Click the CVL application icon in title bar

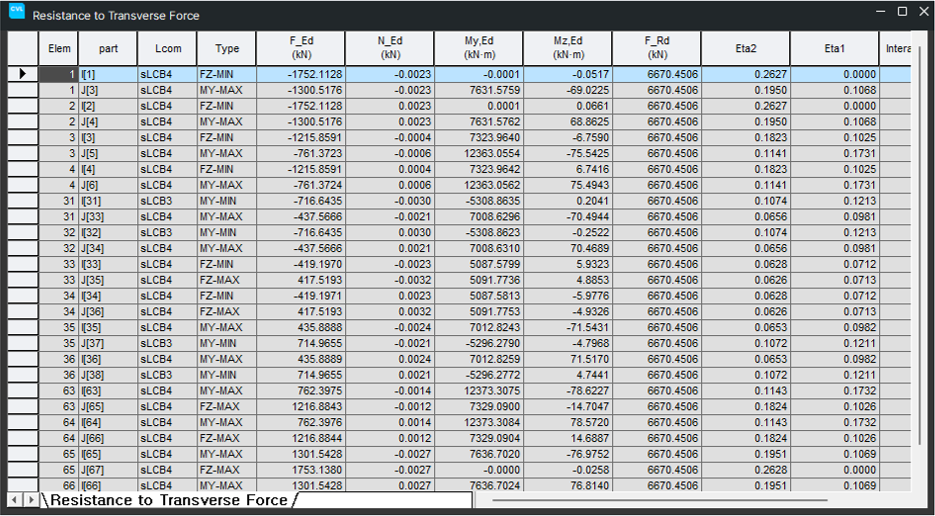tap(17, 11)
